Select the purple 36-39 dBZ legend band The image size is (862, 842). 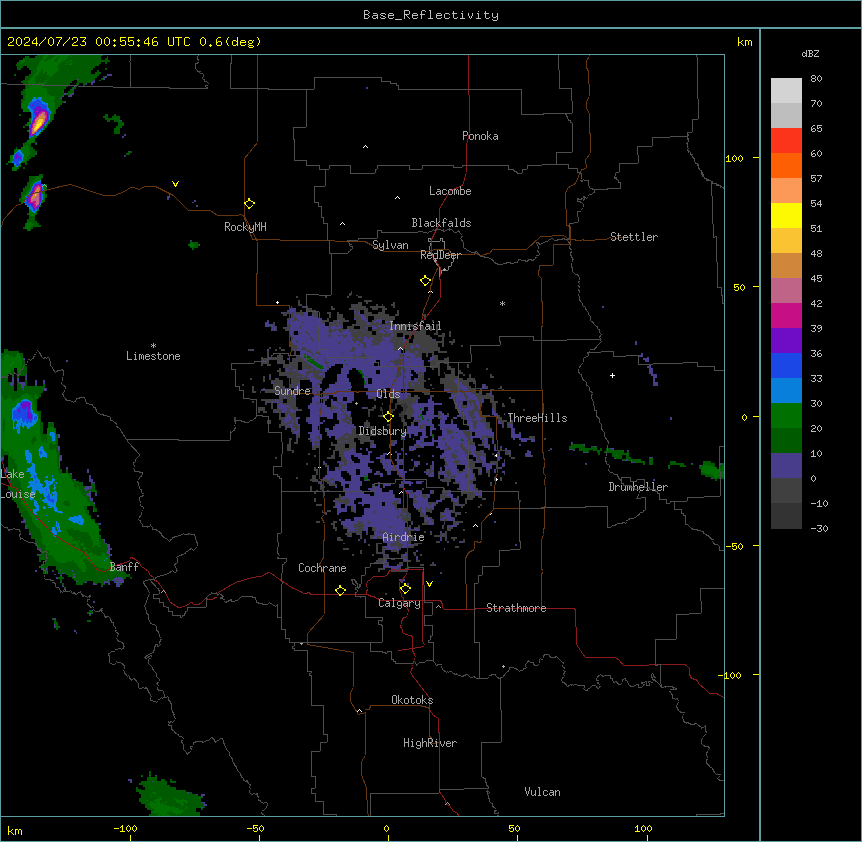click(x=786, y=341)
